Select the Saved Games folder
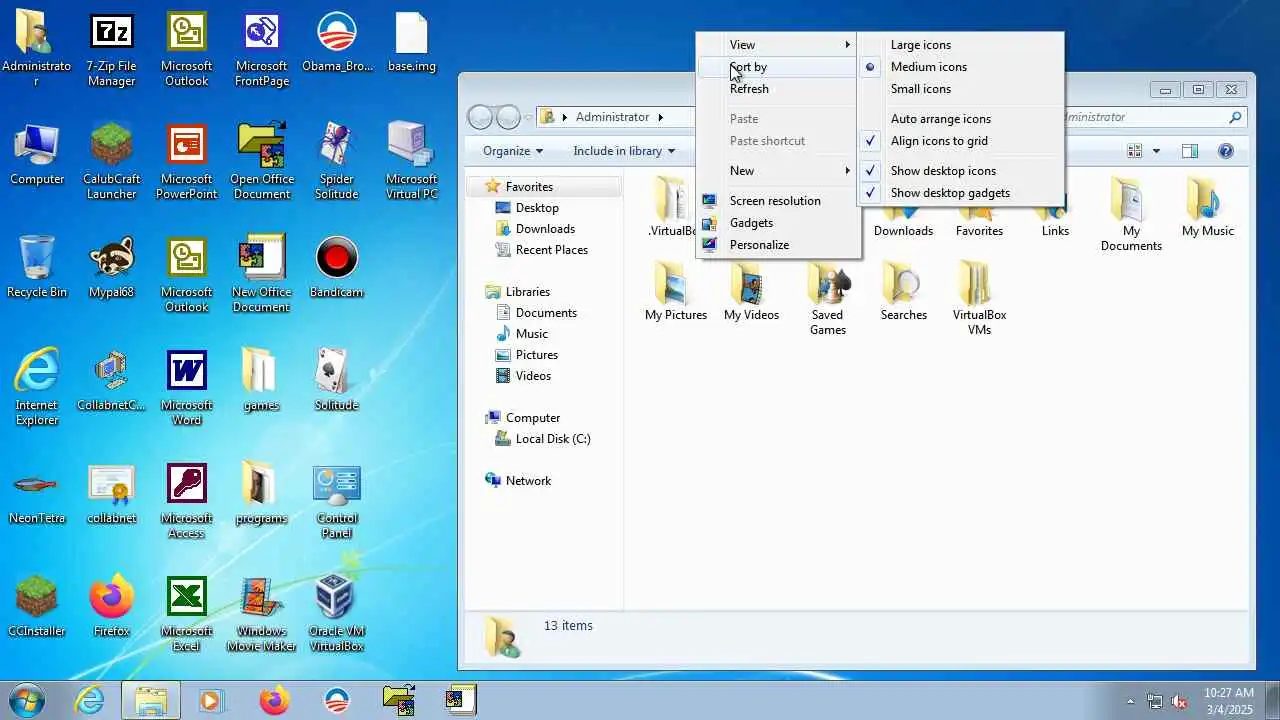Viewport: 1280px width, 720px height. (828, 298)
